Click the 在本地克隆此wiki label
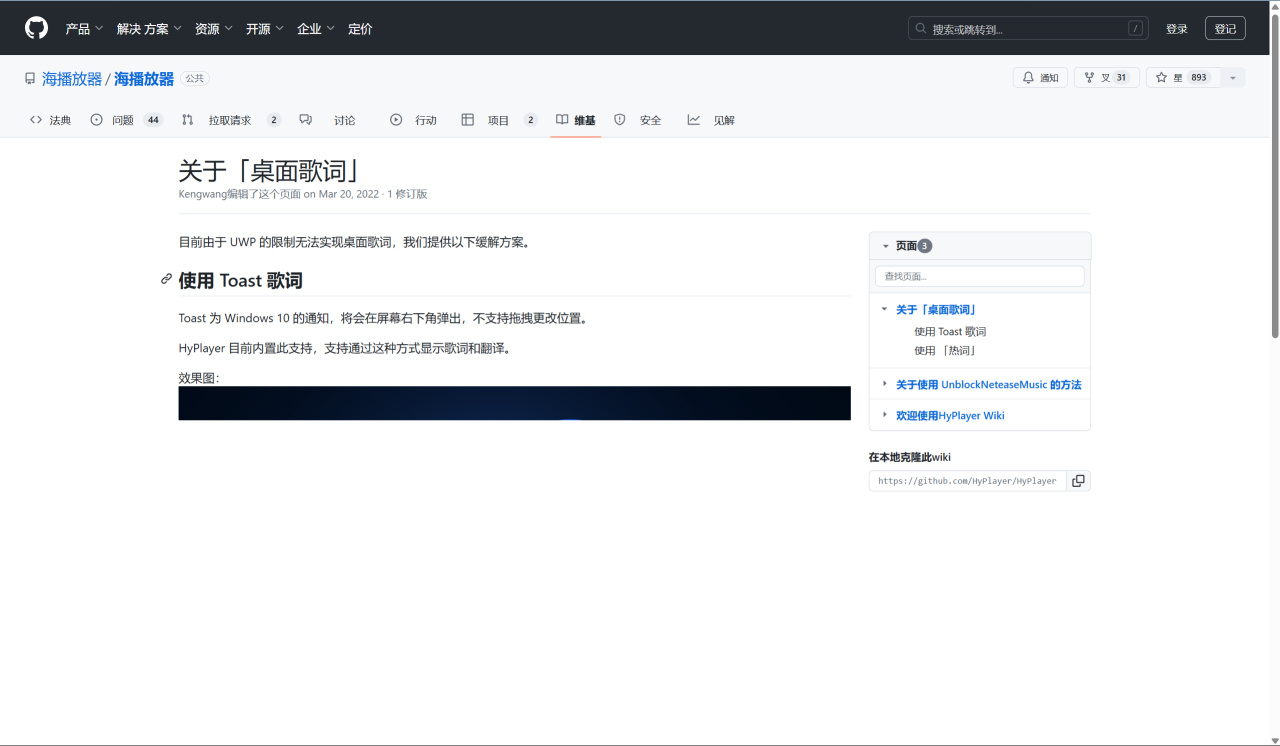 coord(910,457)
